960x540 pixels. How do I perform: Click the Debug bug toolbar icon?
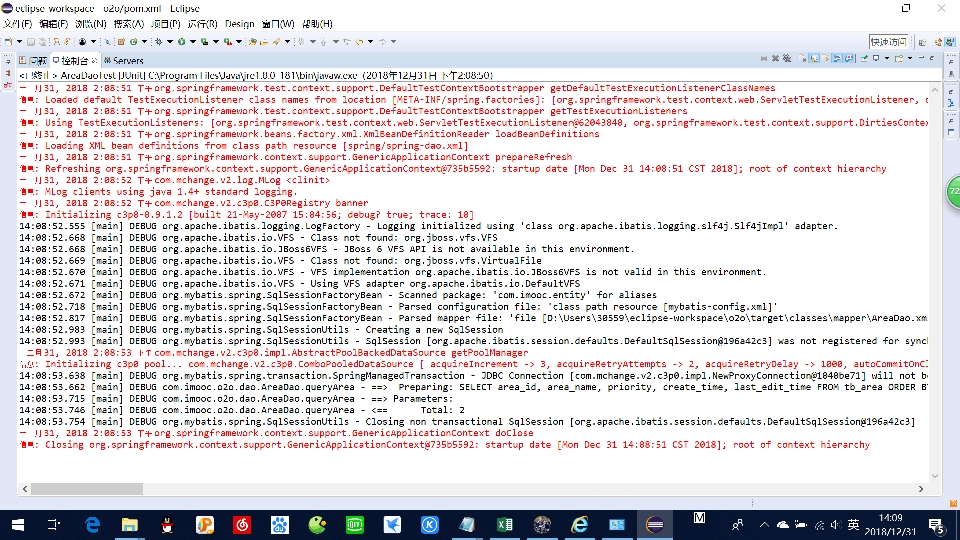pos(159,42)
